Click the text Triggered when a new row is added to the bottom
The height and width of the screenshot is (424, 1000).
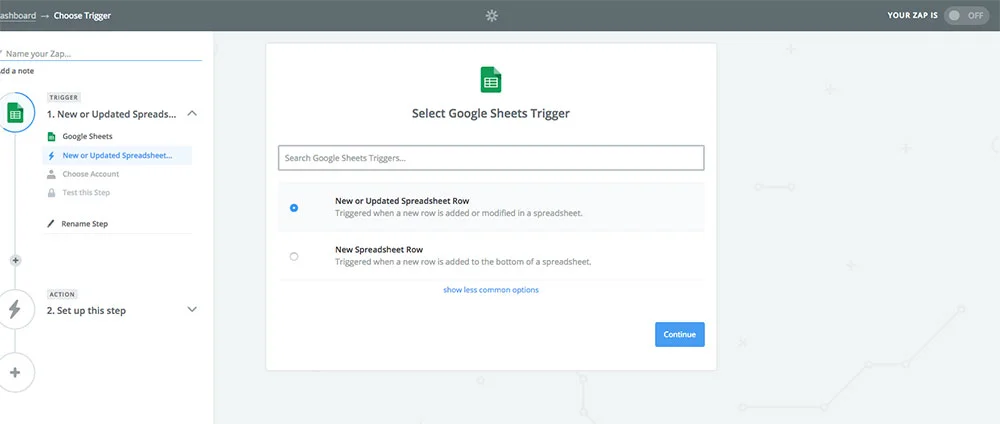pos(463,261)
